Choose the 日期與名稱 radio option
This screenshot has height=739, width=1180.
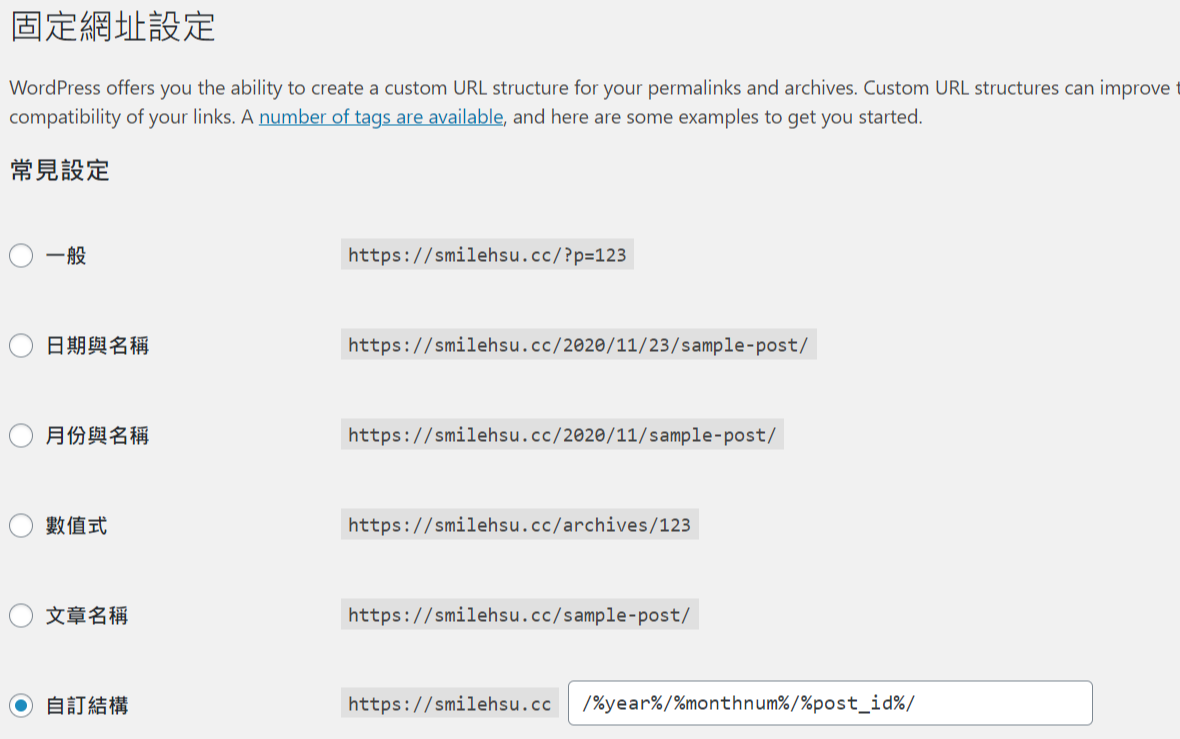click(21, 346)
